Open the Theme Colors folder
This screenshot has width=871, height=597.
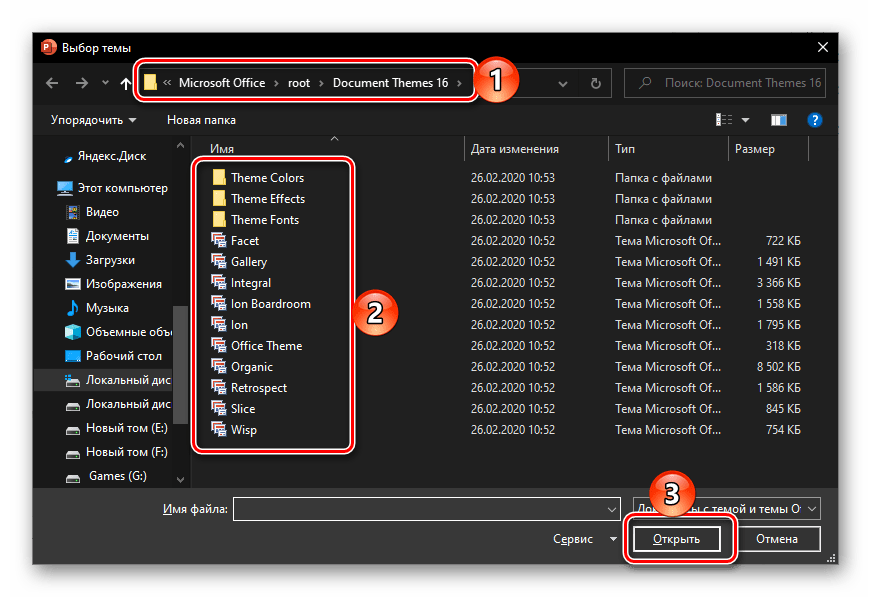click(x=267, y=178)
